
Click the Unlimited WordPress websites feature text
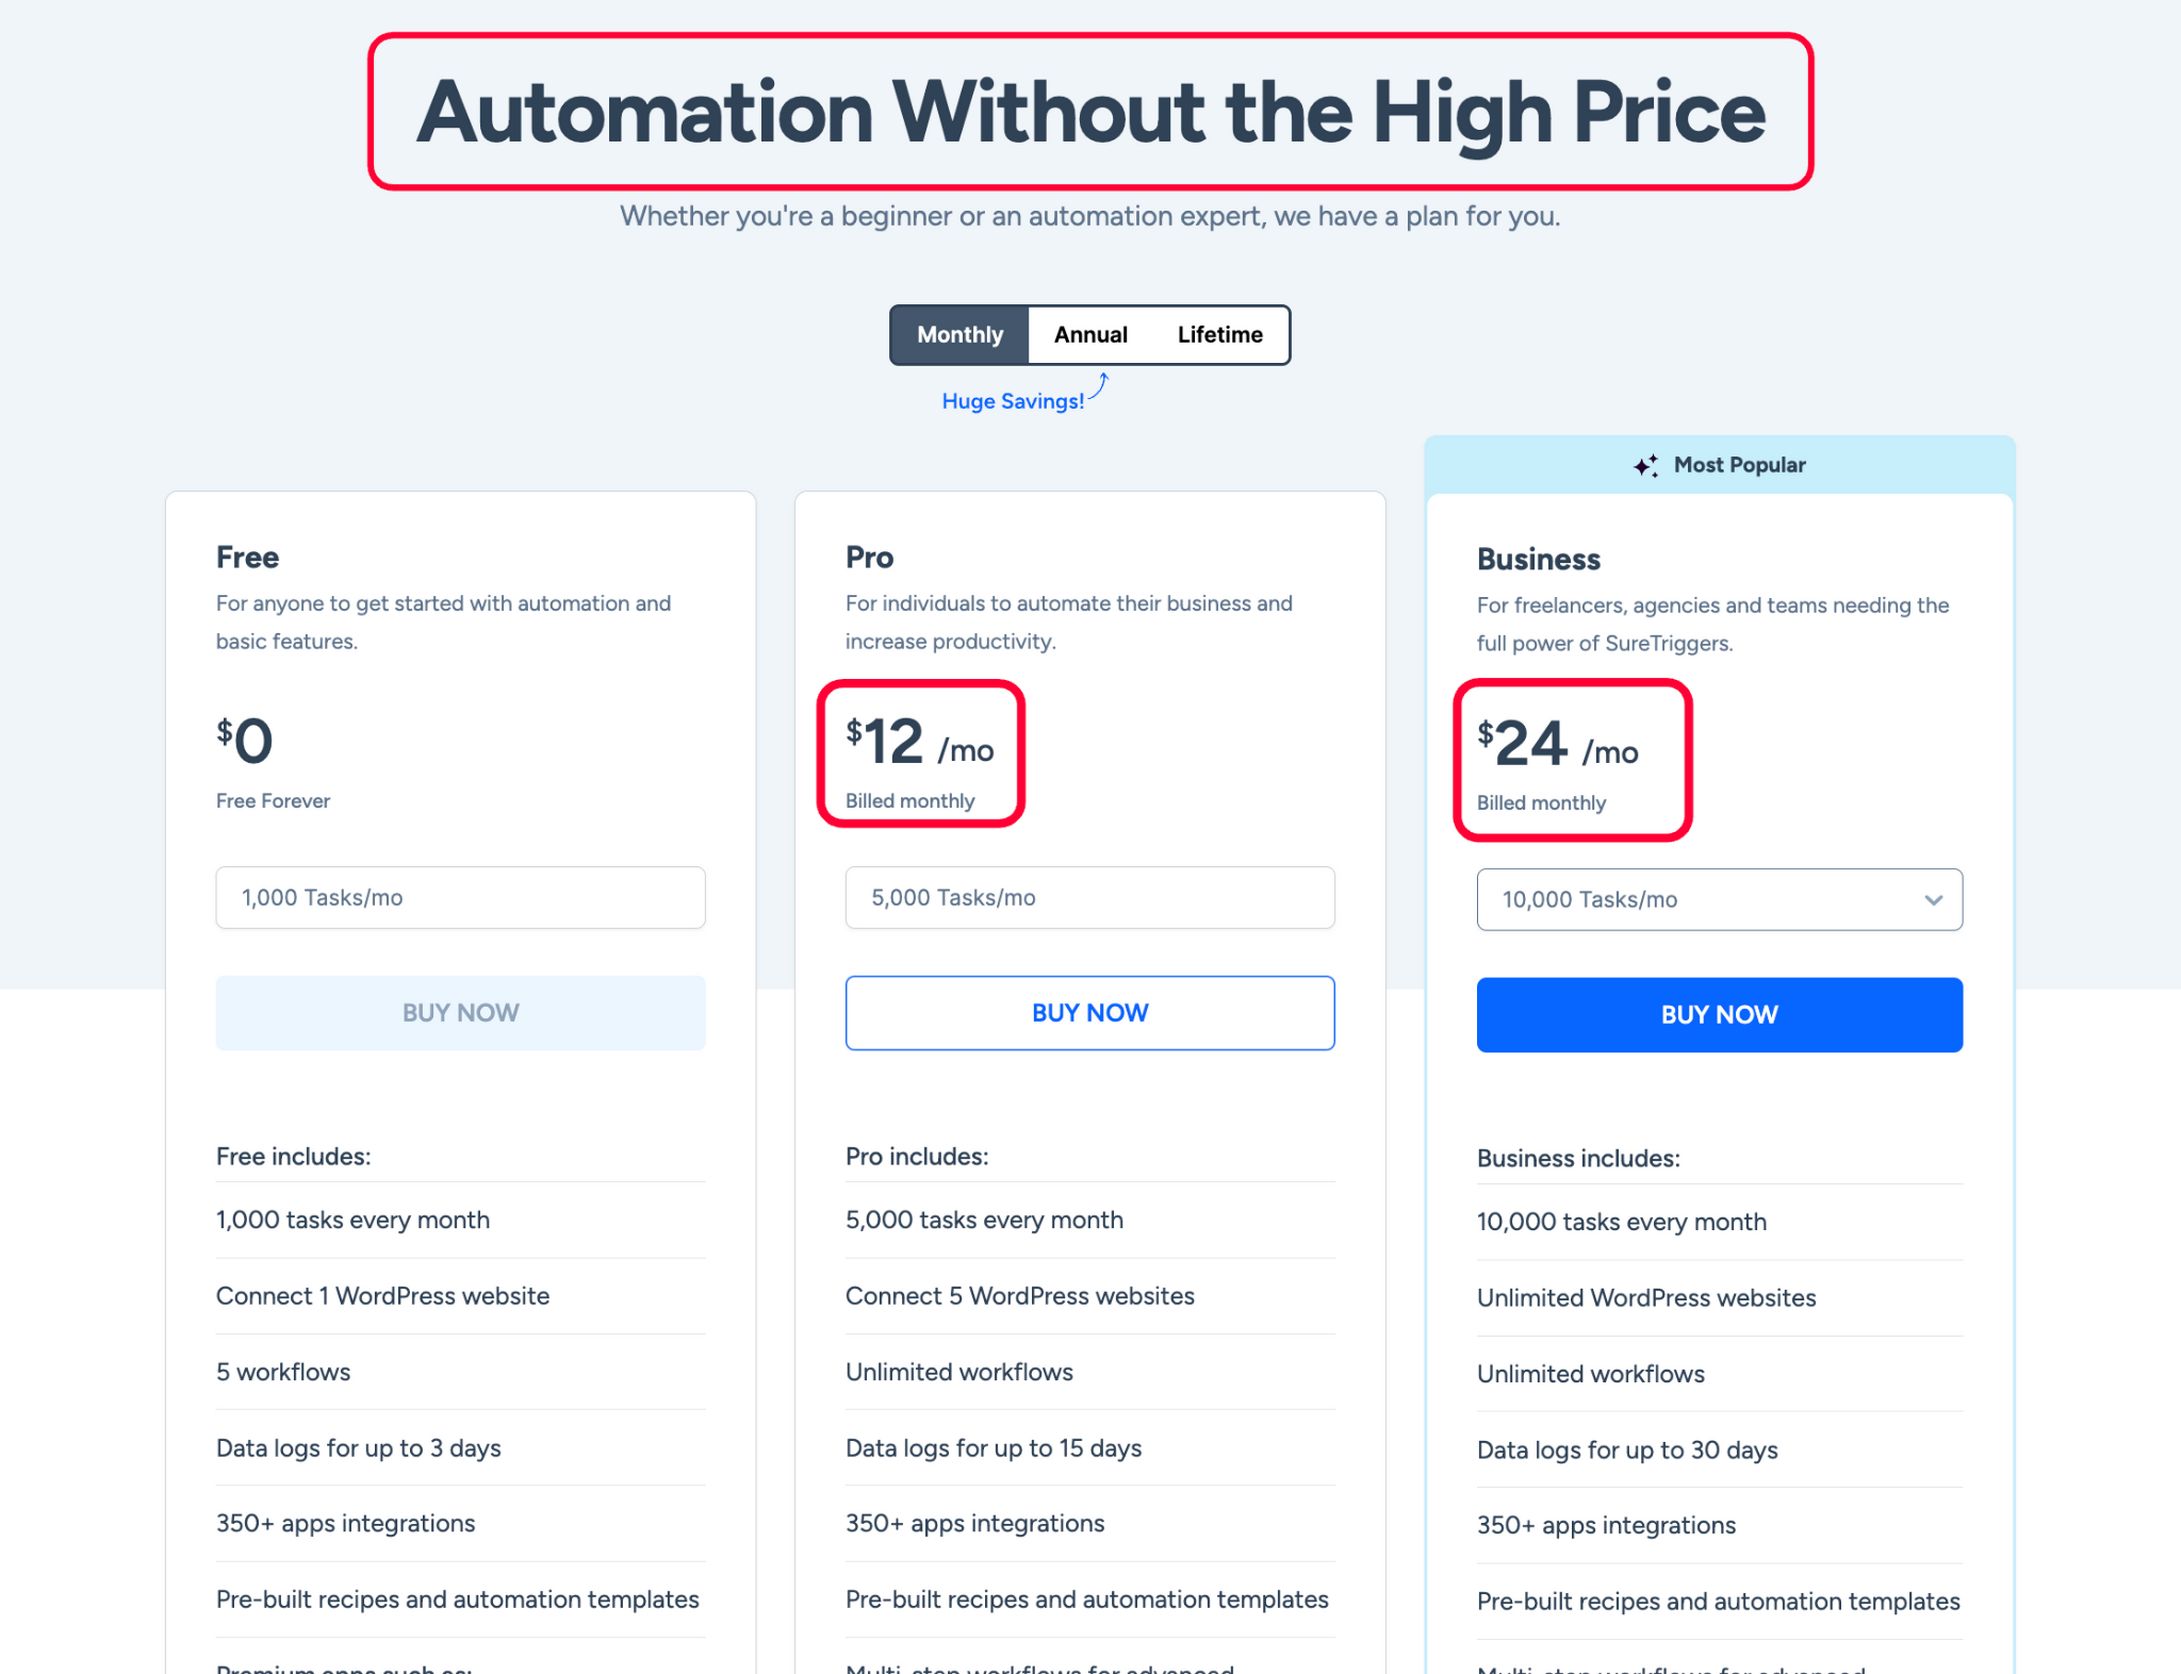(1645, 1297)
